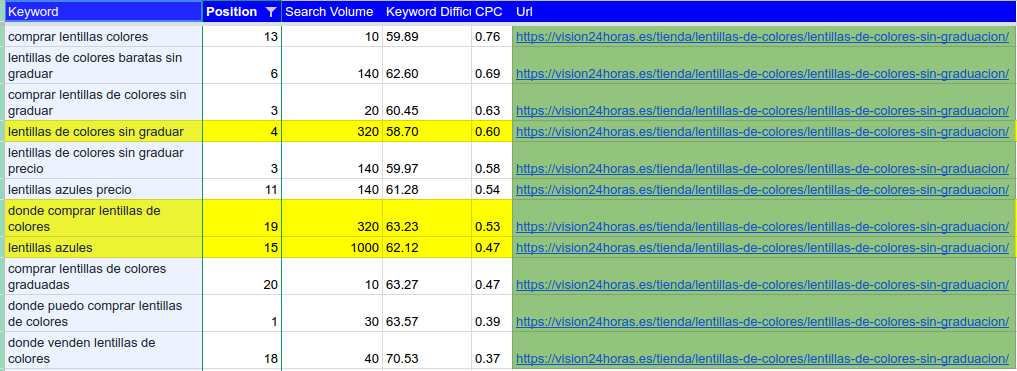This screenshot has height=371, width=1017.
Task: Select keyword cell 'lentillas de colores baratas sin graduar'
Action: [104, 66]
